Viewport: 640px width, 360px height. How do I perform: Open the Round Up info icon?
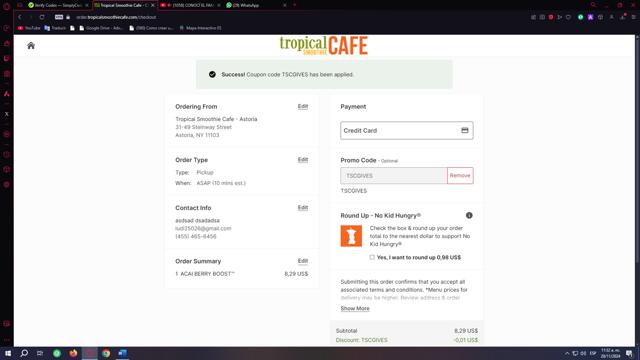[469, 216]
